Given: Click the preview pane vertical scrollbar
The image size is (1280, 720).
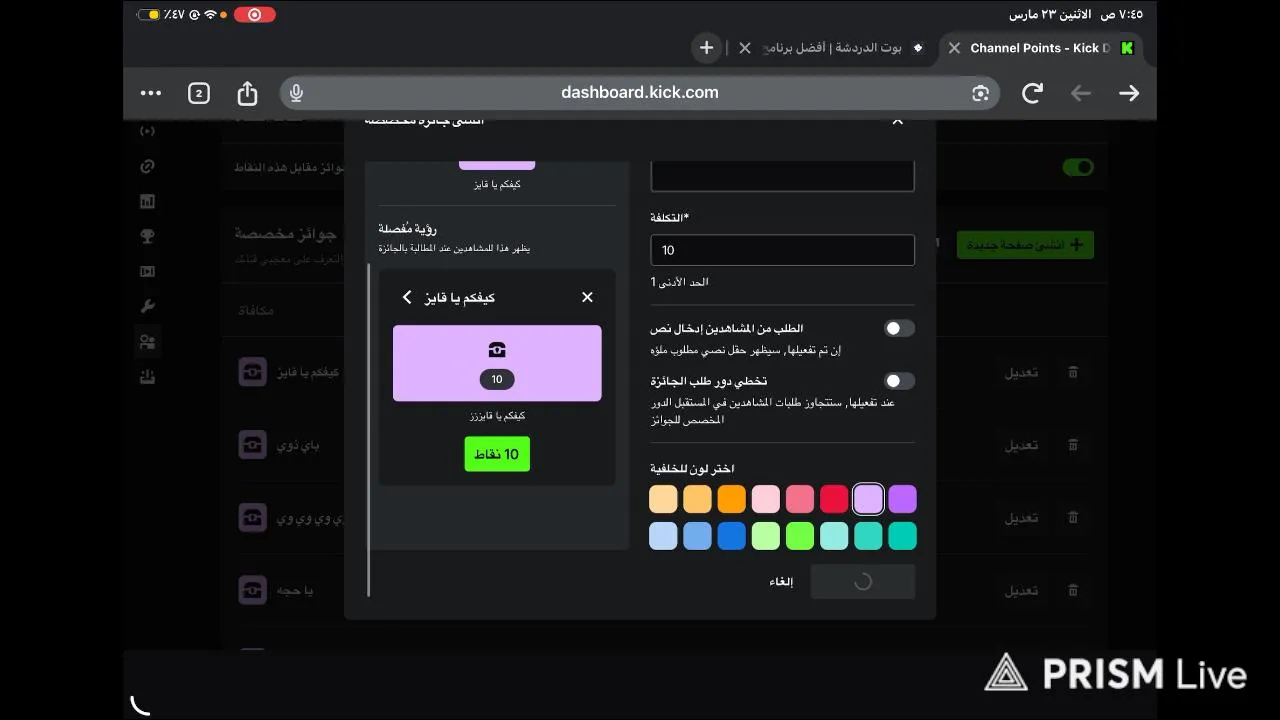Looking at the screenshot, I should click(x=369, y=430).
